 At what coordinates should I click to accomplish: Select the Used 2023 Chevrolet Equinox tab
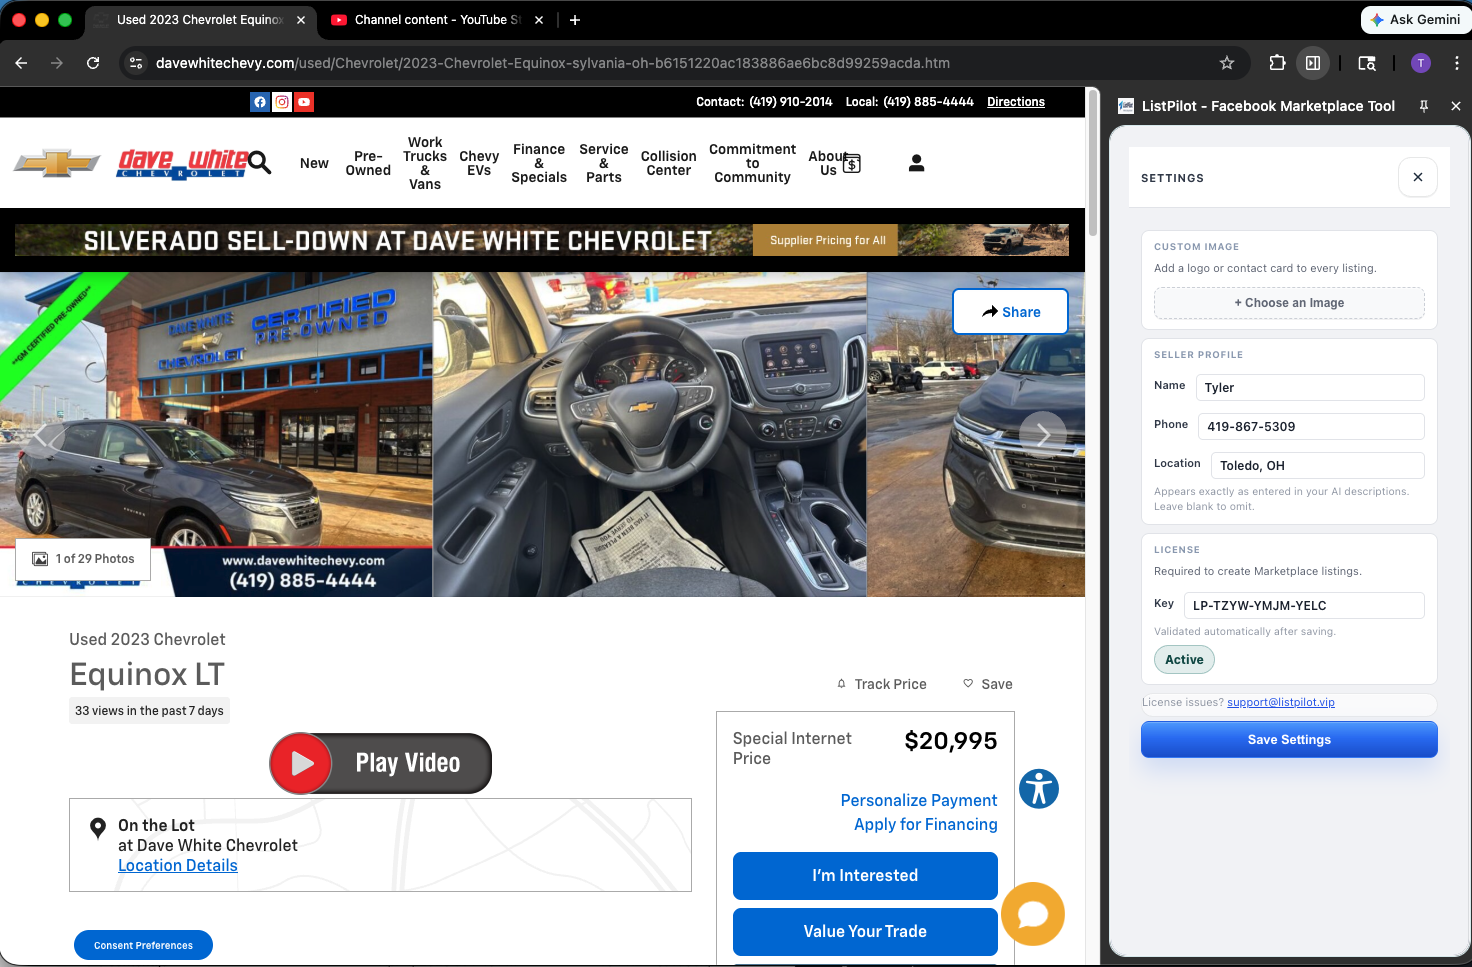(200, 20)
